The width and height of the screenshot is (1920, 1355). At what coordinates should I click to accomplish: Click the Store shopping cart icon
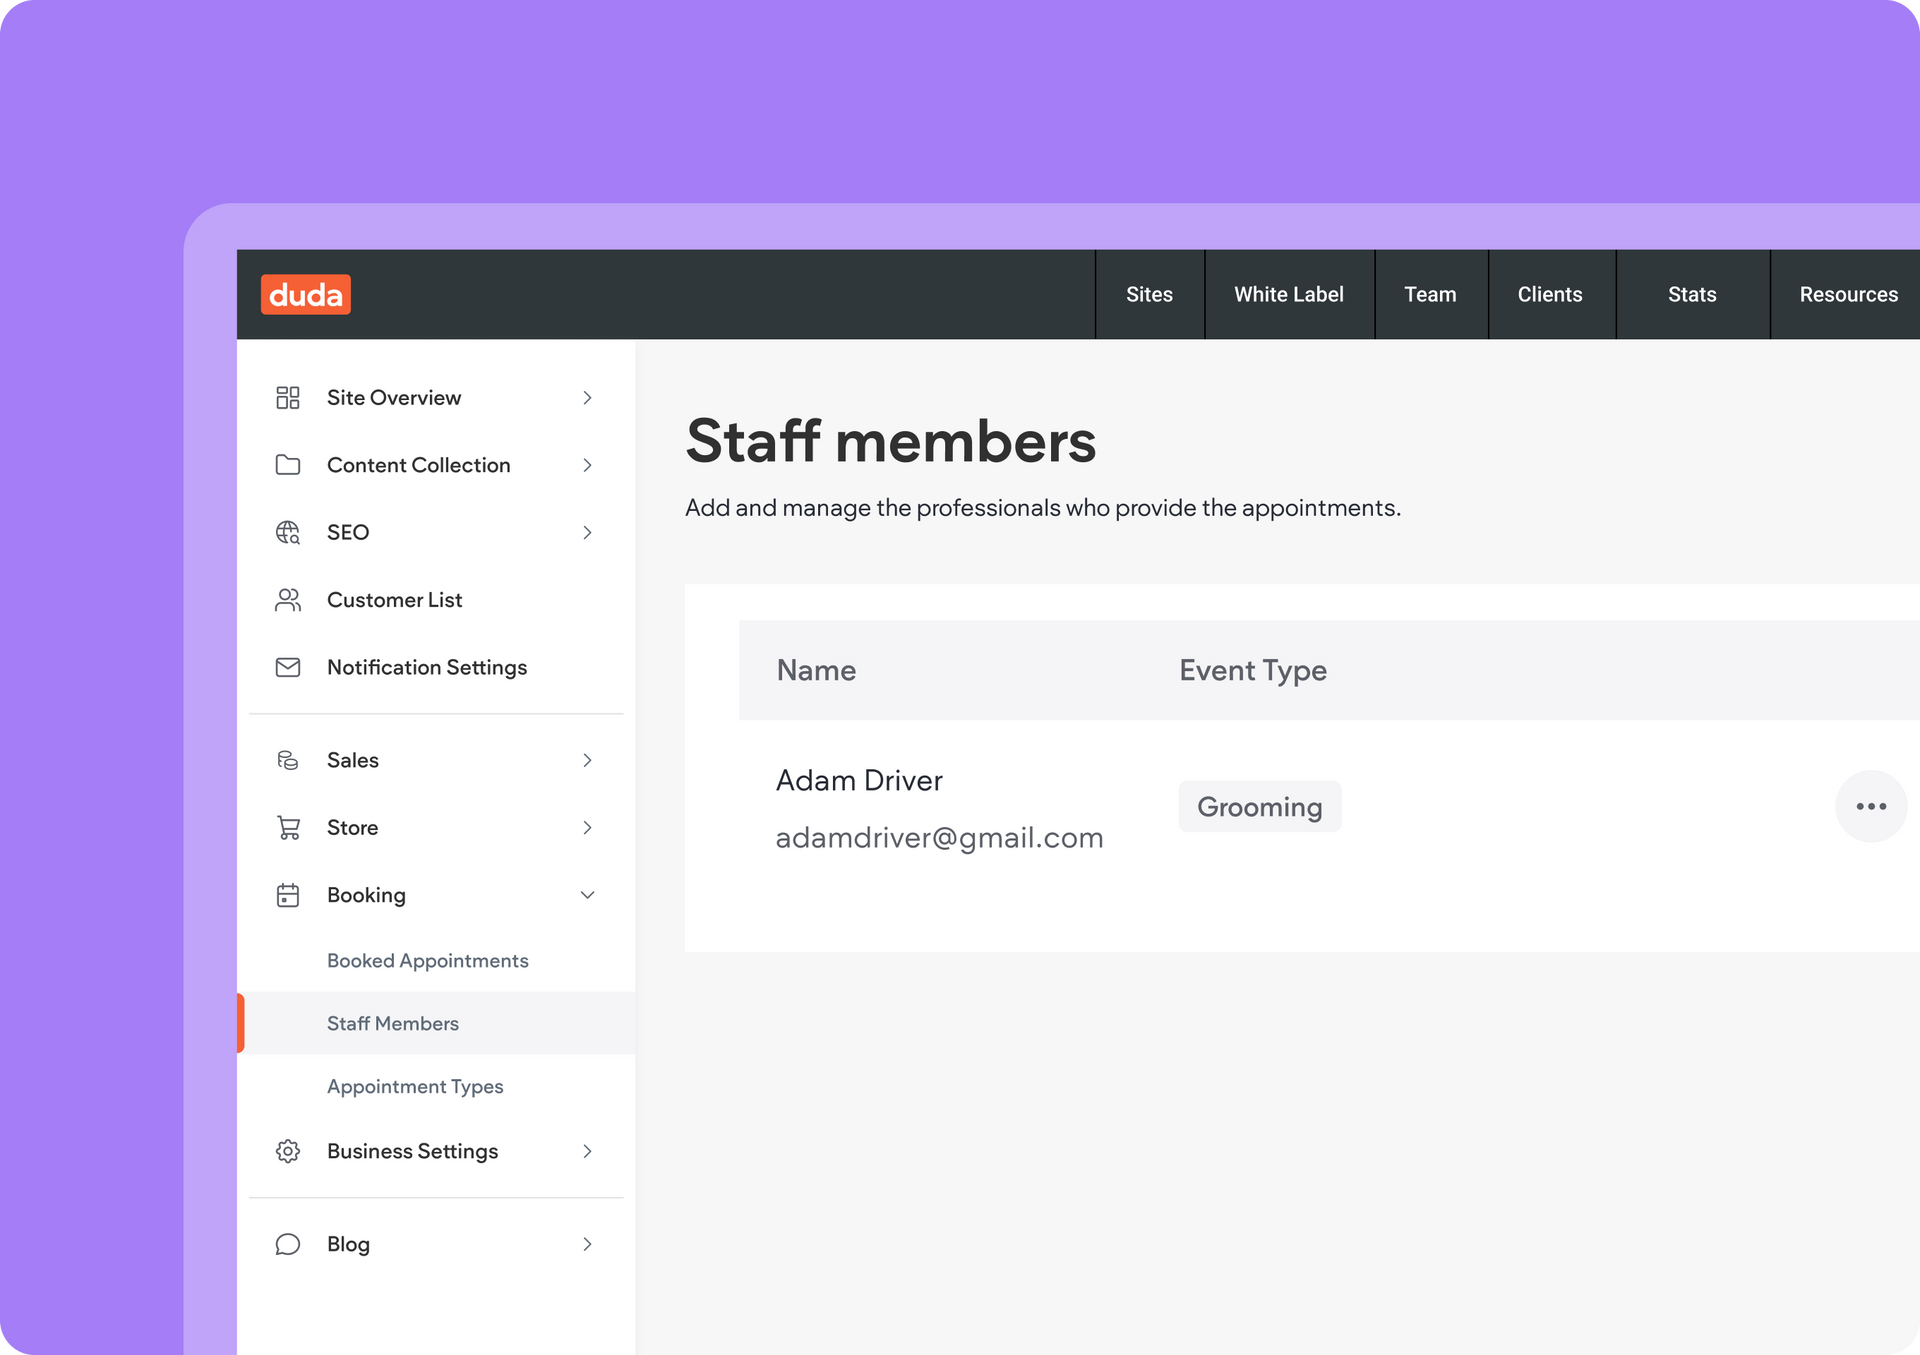point(288,828)
